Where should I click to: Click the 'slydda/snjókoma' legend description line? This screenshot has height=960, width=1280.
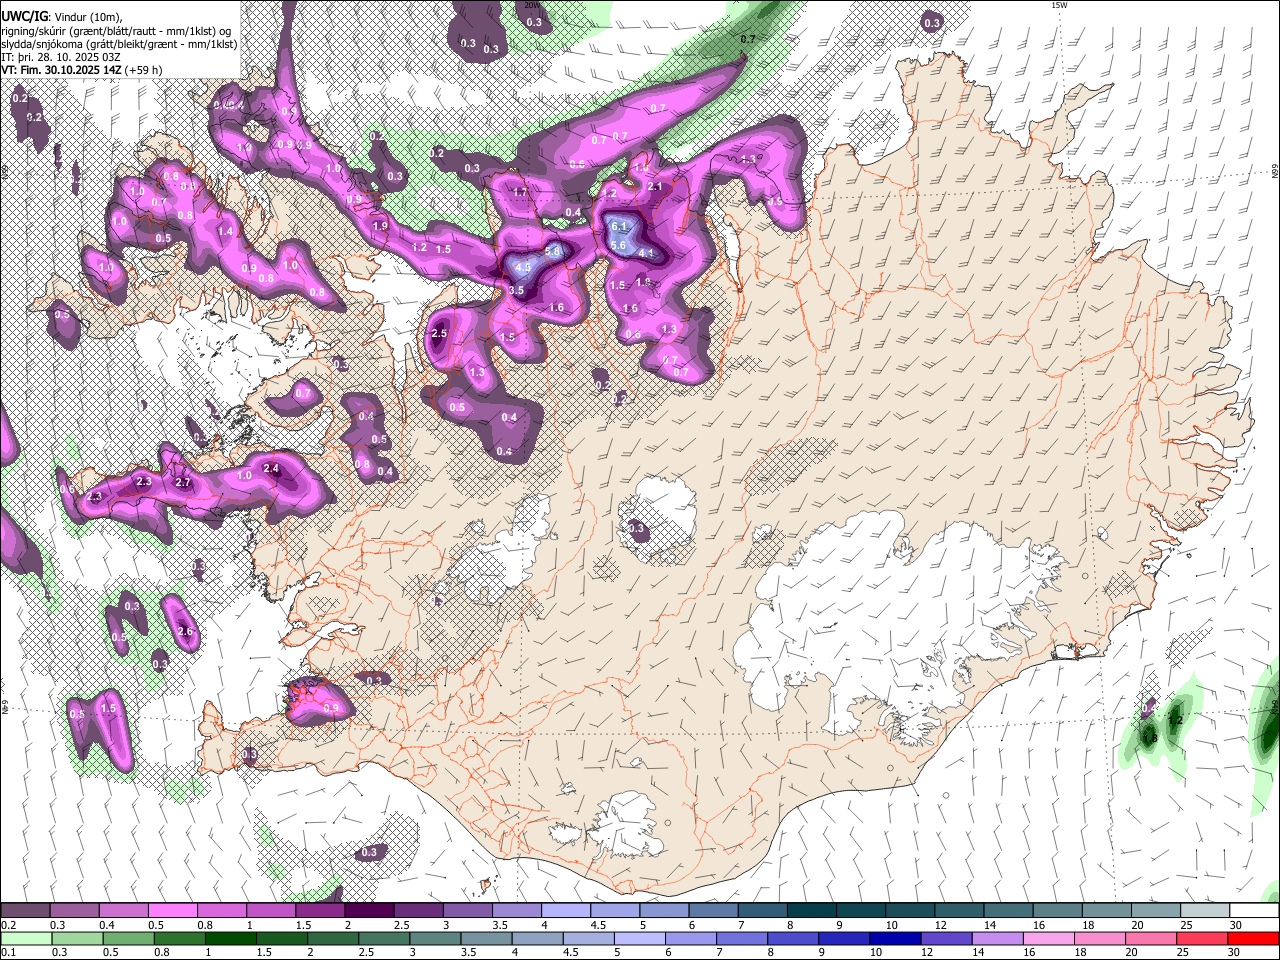tap(119, 44)
